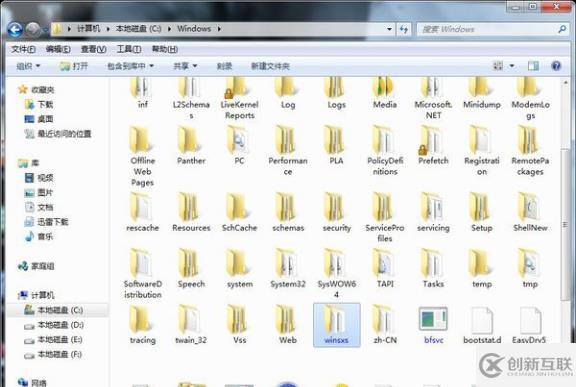This screenshot has width=576, height=387.
Task: Select 桌面 in the favorites sidebar
Action: click(39, 119)
